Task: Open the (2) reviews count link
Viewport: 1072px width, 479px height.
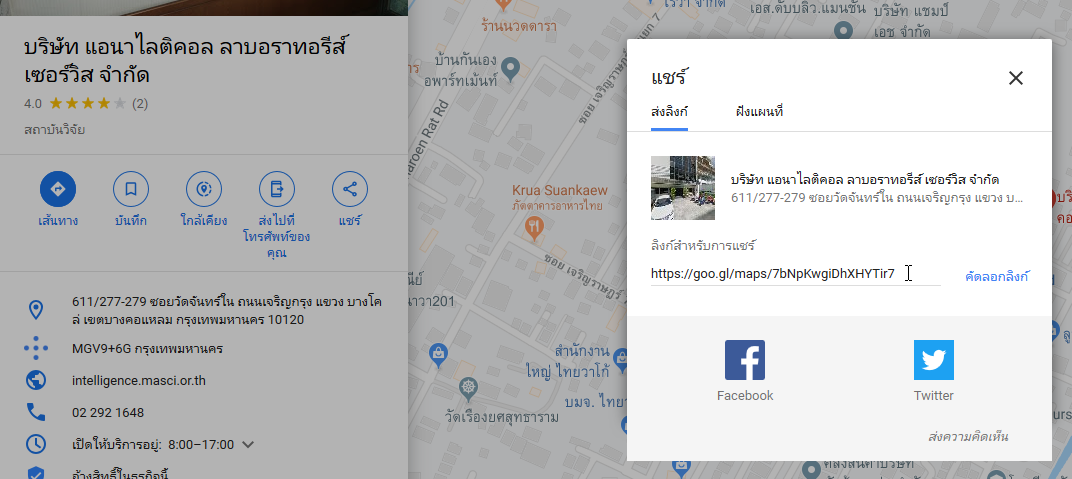Action: 140,104
